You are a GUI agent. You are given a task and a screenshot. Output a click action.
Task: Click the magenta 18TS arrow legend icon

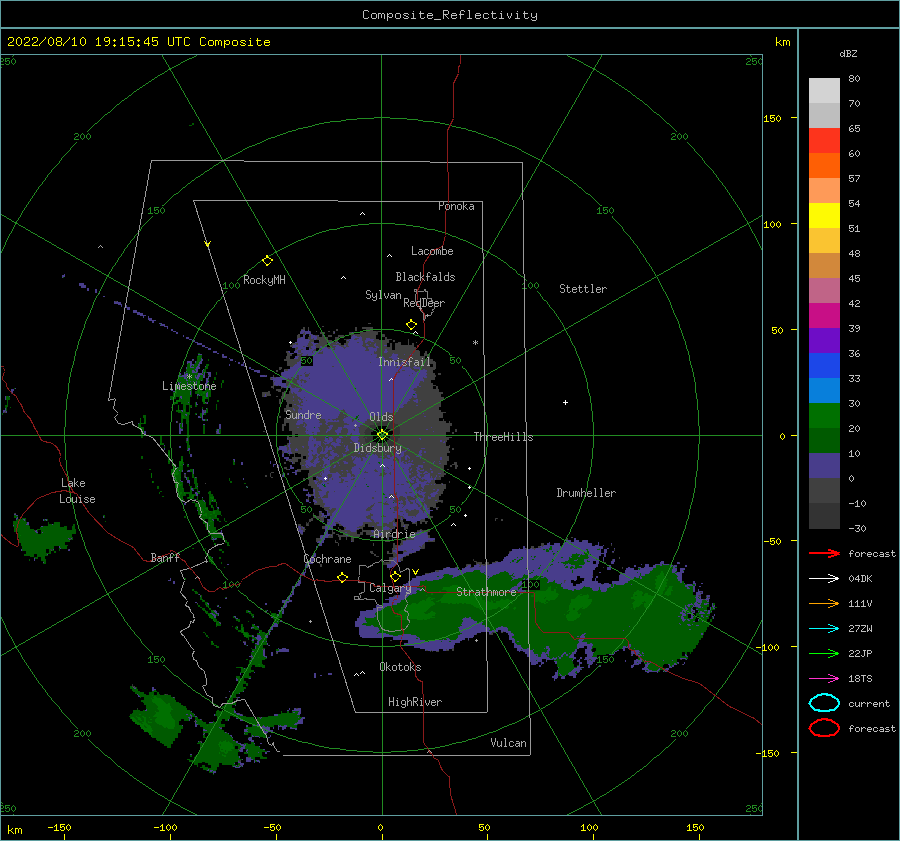[x=824, y=678]
